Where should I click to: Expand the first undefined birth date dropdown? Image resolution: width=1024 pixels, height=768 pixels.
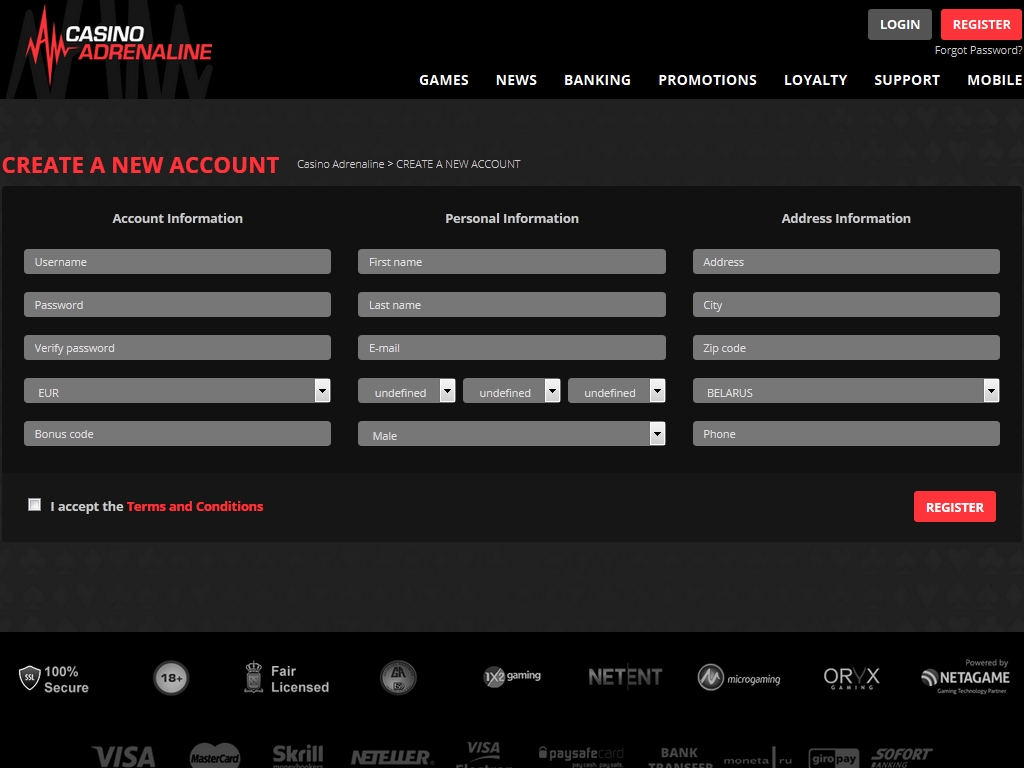[x=406, y=391]
